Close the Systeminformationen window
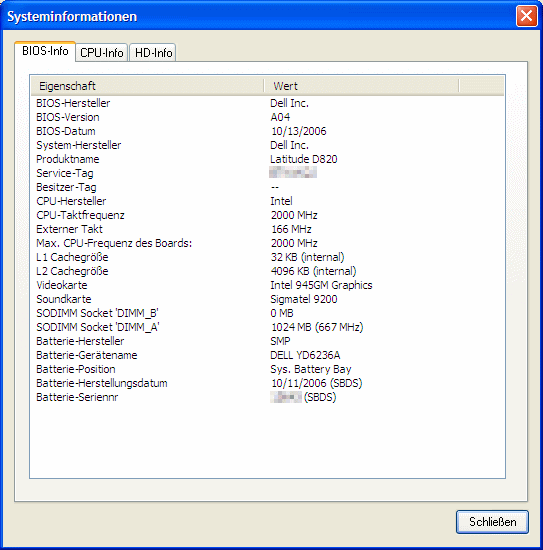The height and width of the screenshot is (550, 543). (x=527, y=16)
